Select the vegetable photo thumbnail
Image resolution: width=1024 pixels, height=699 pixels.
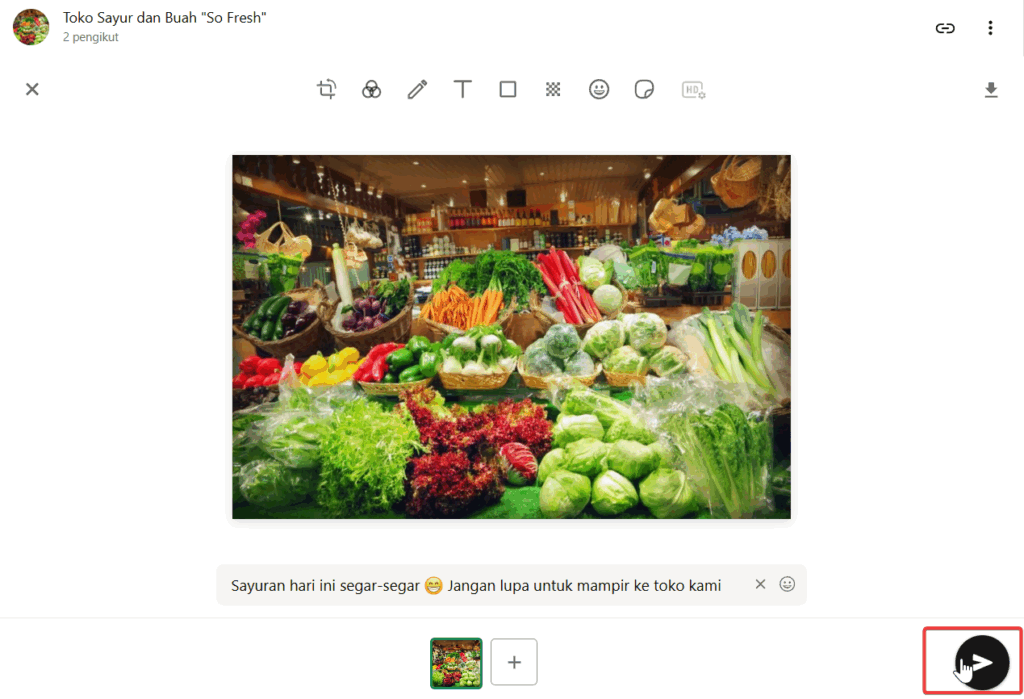point(456,662)
